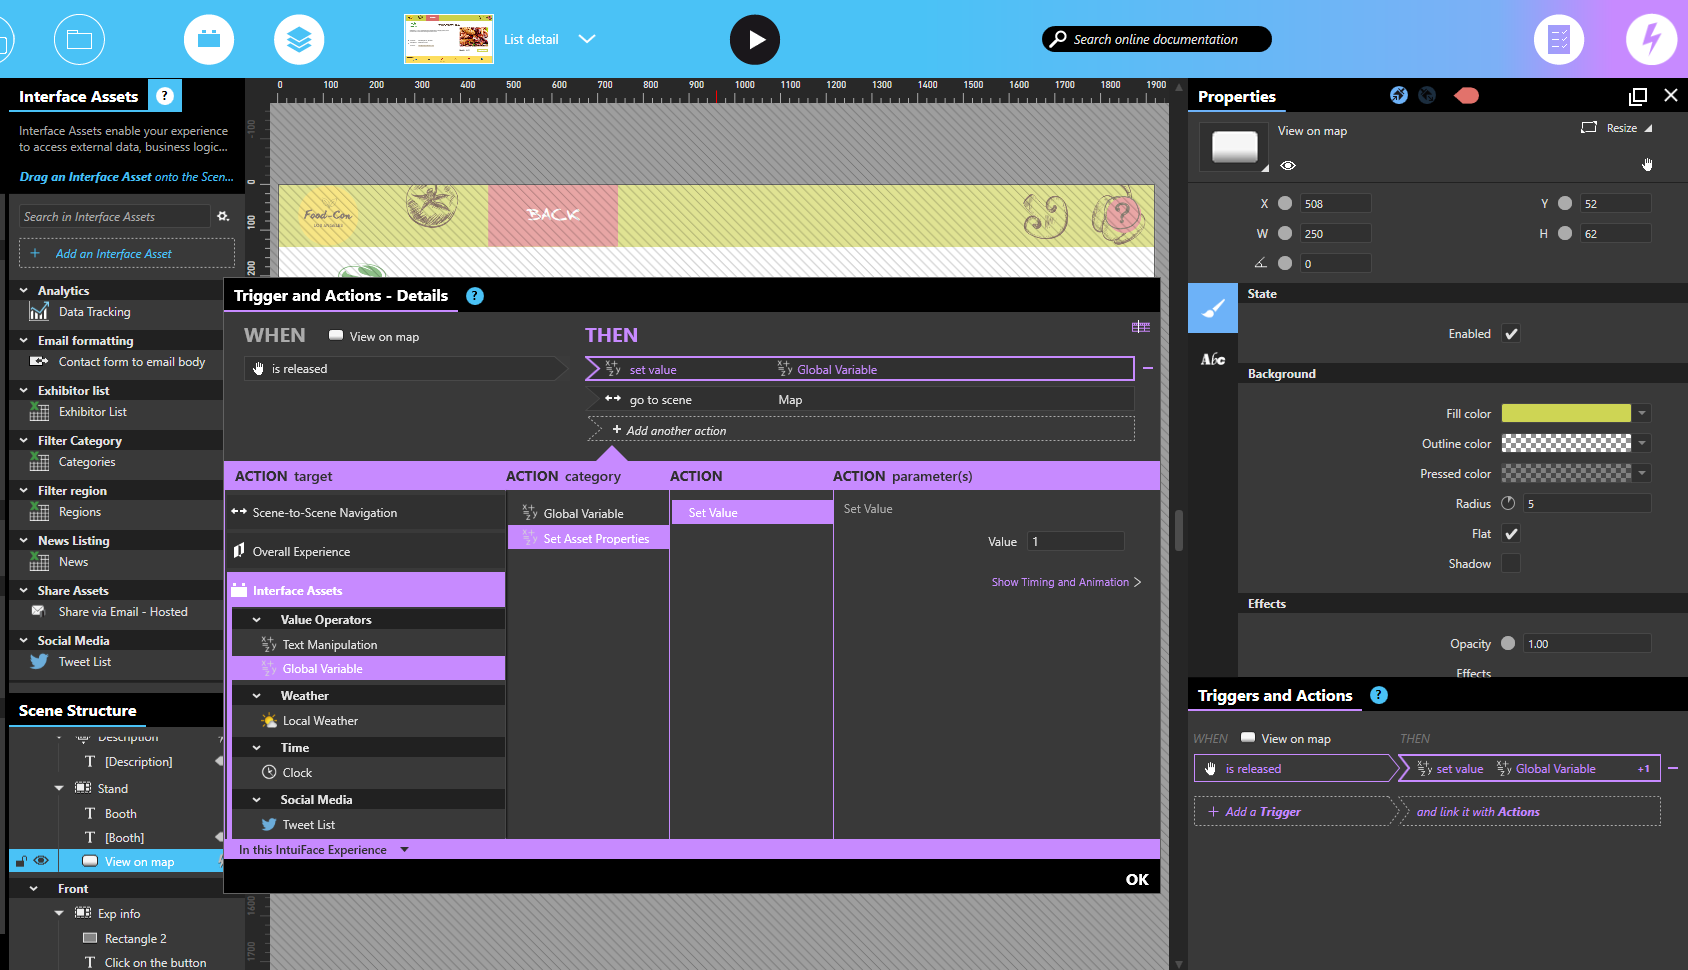Open the List detail scene dropdown
Screen dimensions: 1688x970
[x=587, y=39]
